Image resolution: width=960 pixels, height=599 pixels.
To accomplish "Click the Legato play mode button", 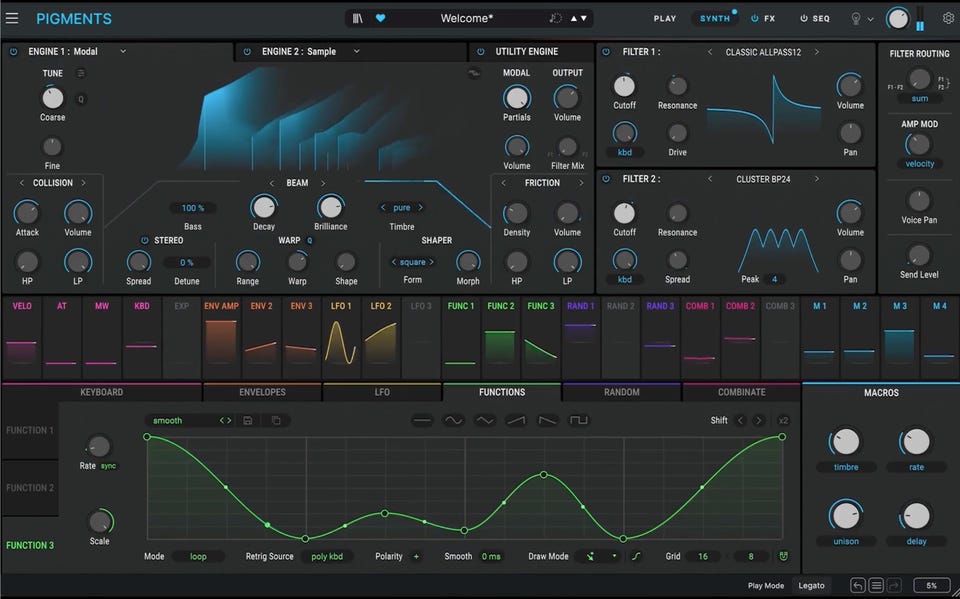I will click(811, 585).
